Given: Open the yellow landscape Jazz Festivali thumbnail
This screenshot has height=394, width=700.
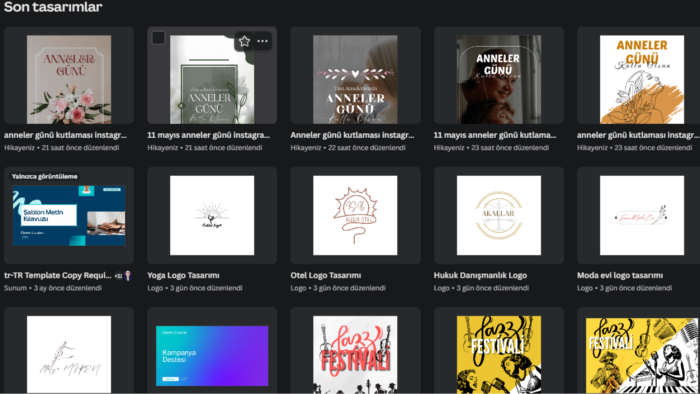Looking at the screenshot, I should (642, 355).
